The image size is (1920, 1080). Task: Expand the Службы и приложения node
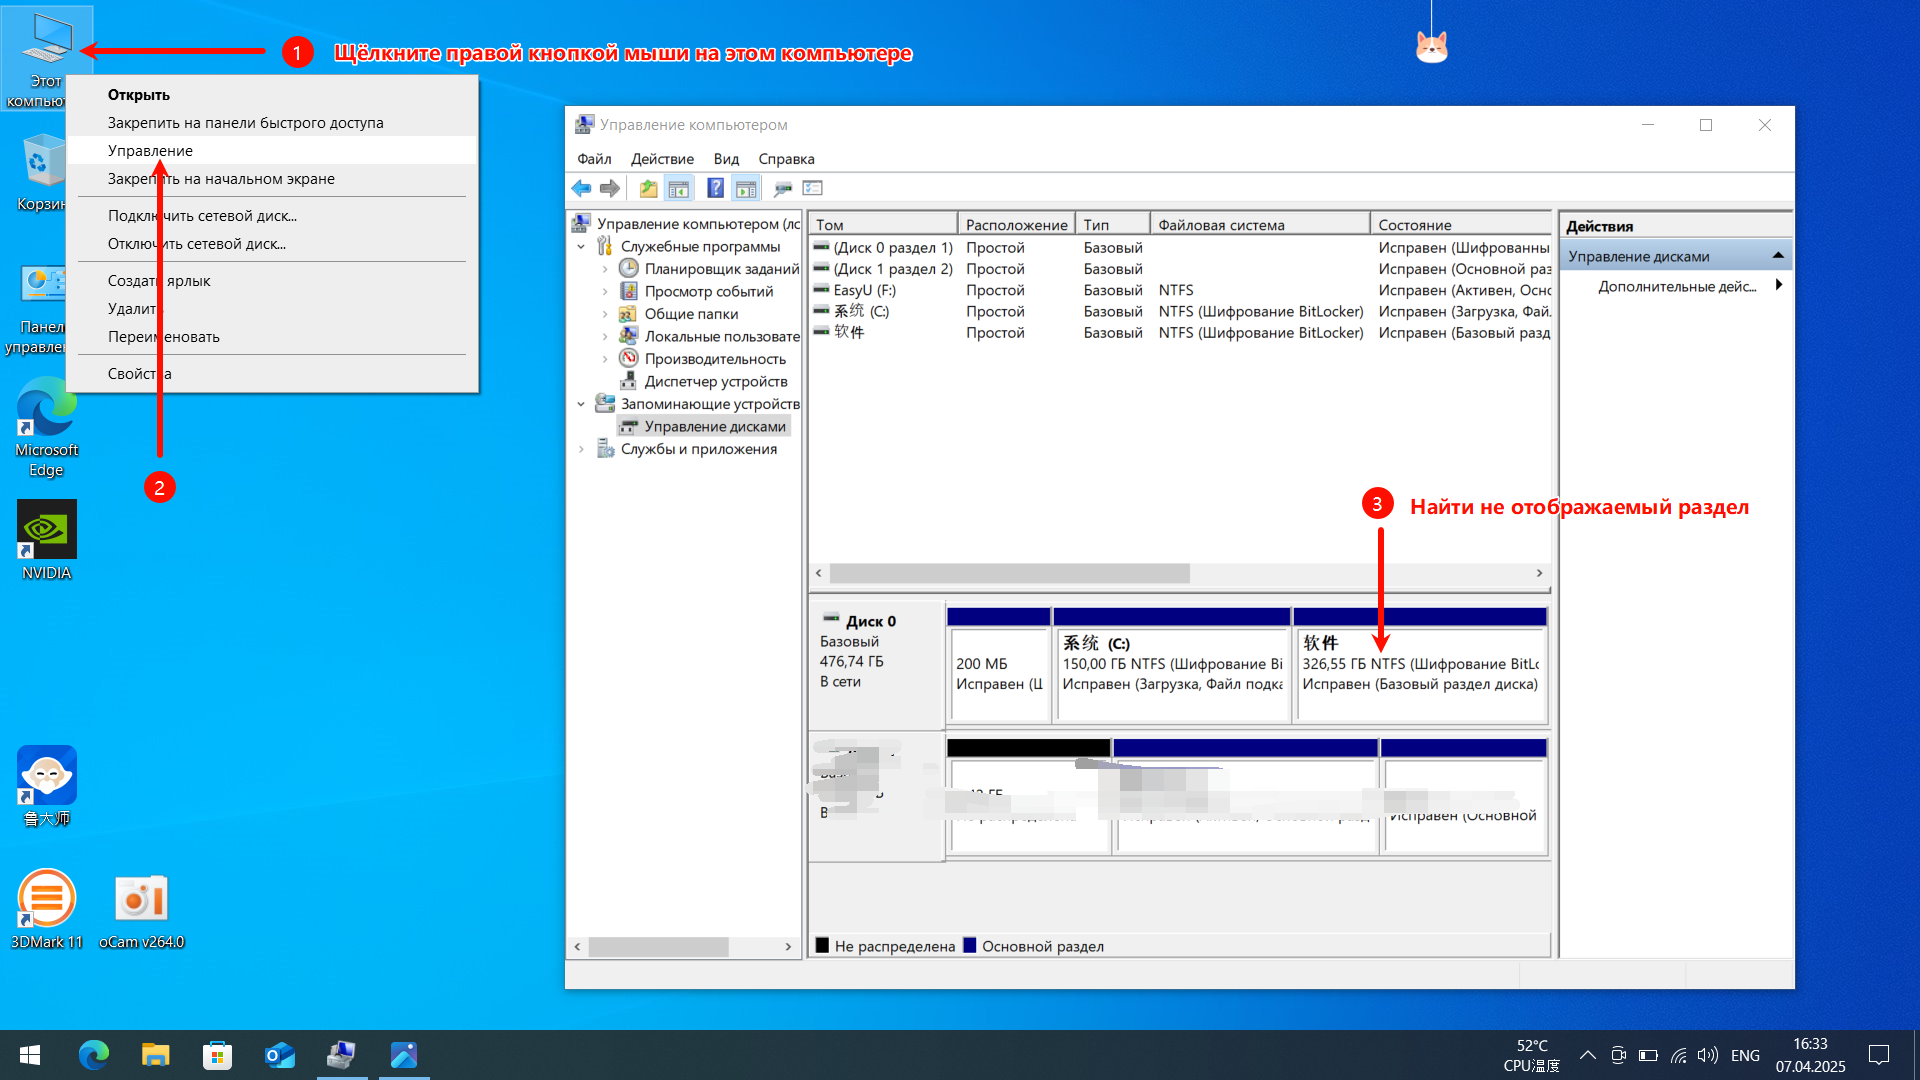581,449
